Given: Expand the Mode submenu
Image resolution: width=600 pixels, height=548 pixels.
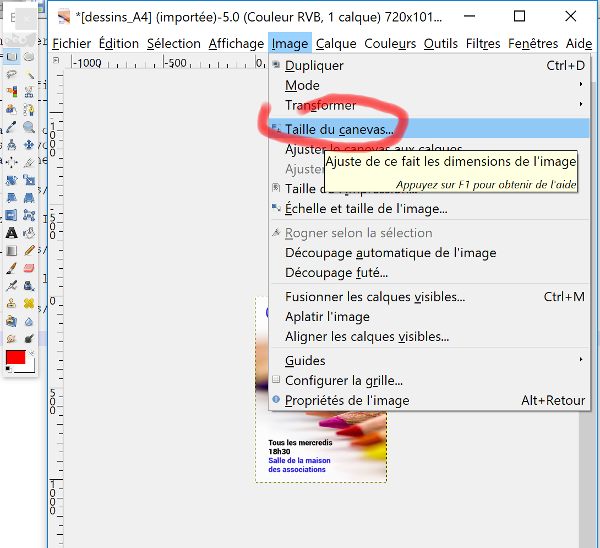Looking at the screenshot, I should (429, 85).
